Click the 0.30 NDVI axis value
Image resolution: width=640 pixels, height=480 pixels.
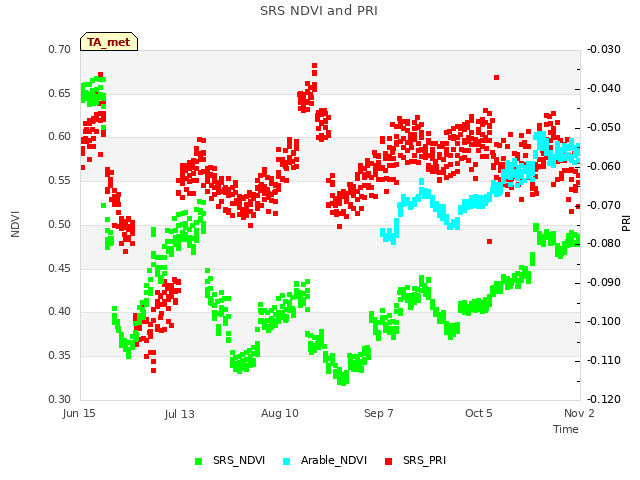click(x=60, y=399)
